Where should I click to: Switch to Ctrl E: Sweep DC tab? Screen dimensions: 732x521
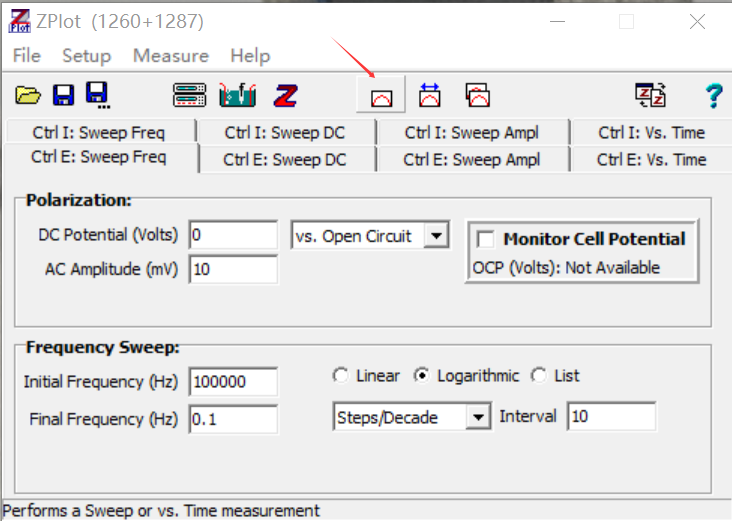[x=284, y=160]
